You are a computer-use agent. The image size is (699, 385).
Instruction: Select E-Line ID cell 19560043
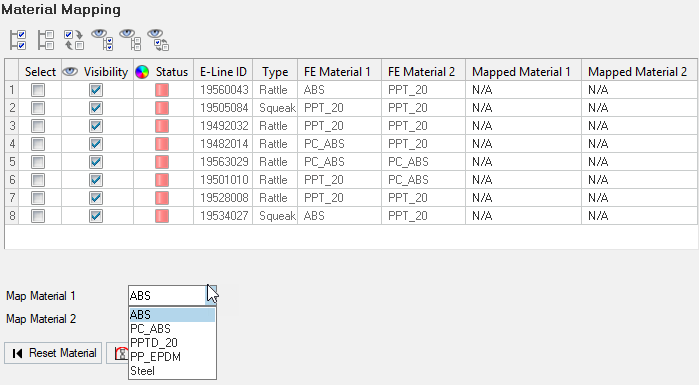223,90
